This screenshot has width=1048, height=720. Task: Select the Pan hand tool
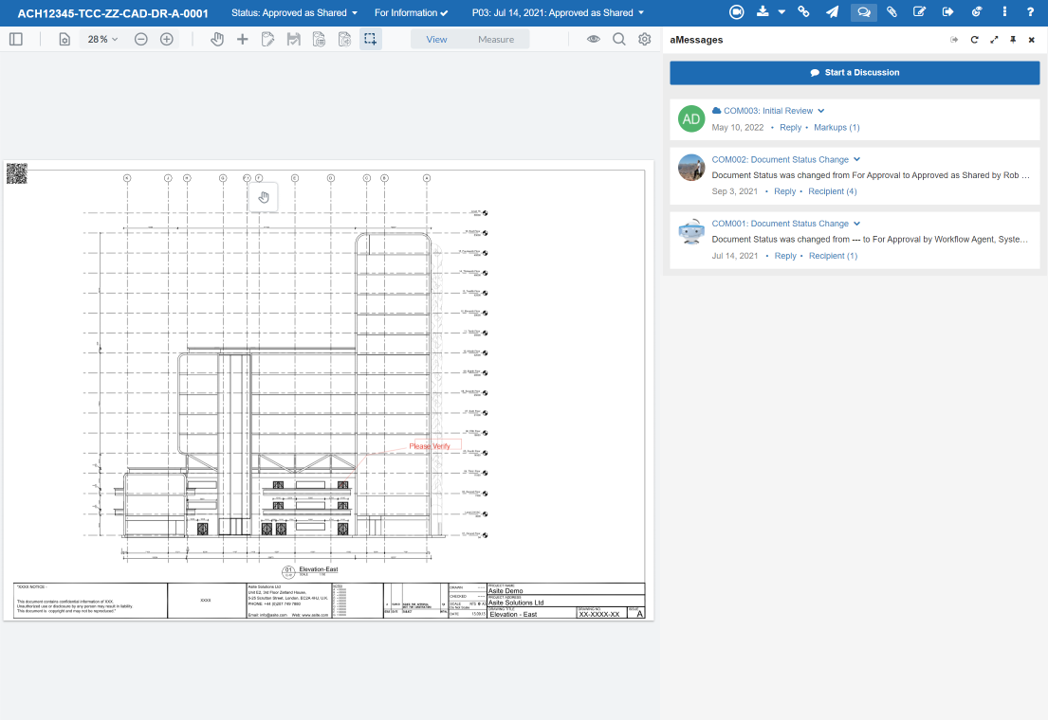point(217,38)
